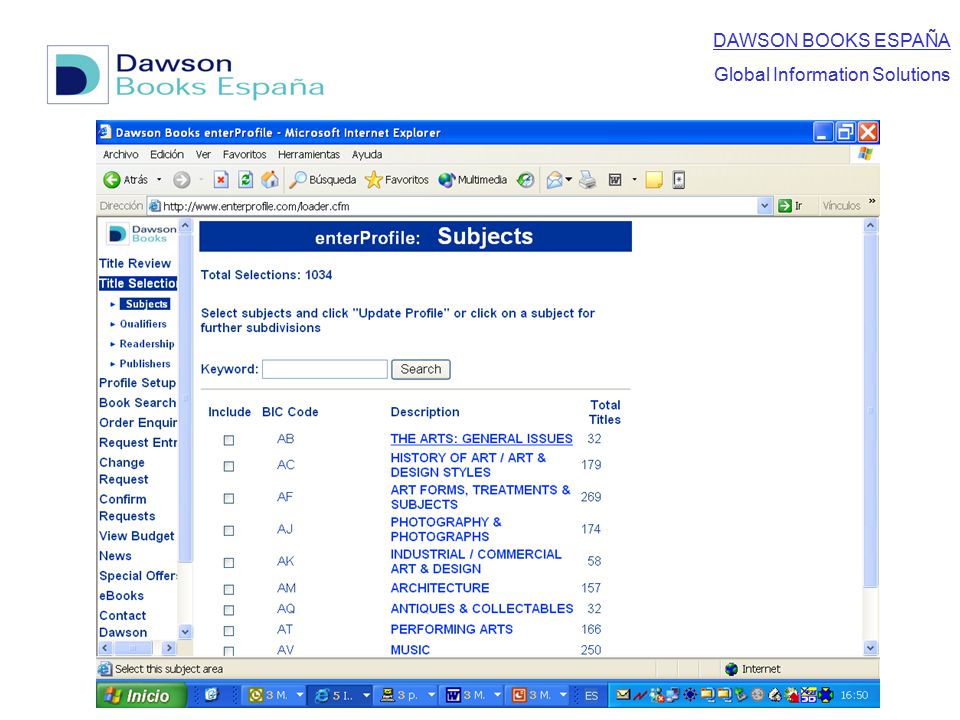960x720 pixels.
Task: Click the Atrás back arrow icon
Action: [111, 180]
